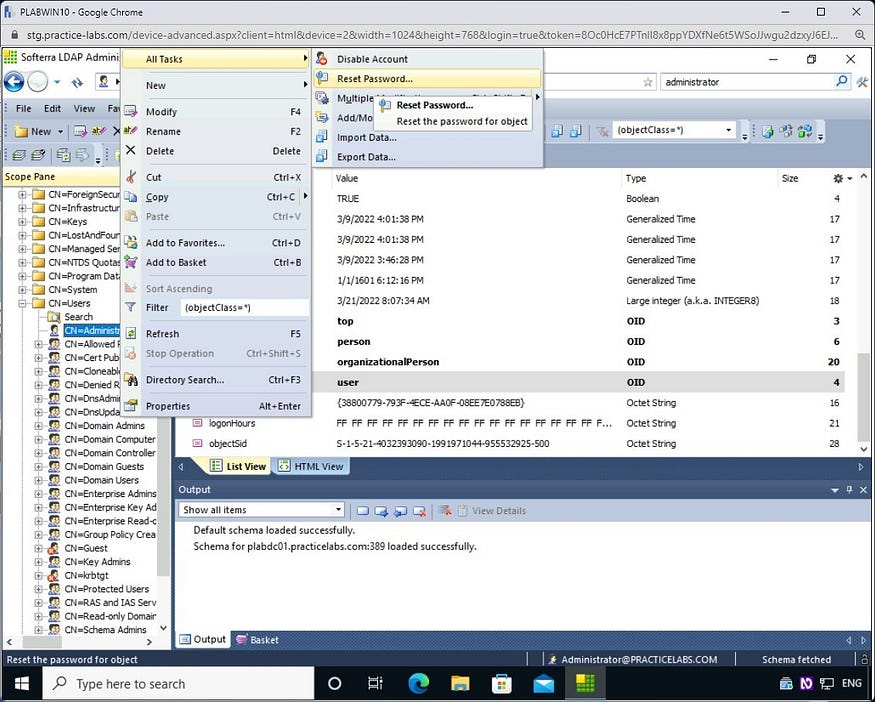
Task: Select Add to Favorites menu entry
Action: tap(215, 243)
